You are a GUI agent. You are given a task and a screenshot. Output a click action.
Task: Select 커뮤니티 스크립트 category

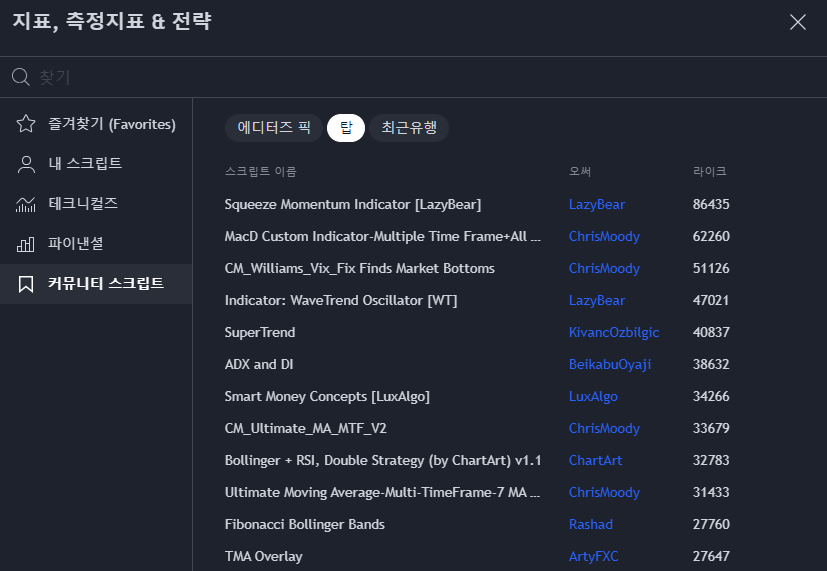(x=96, y=284)
